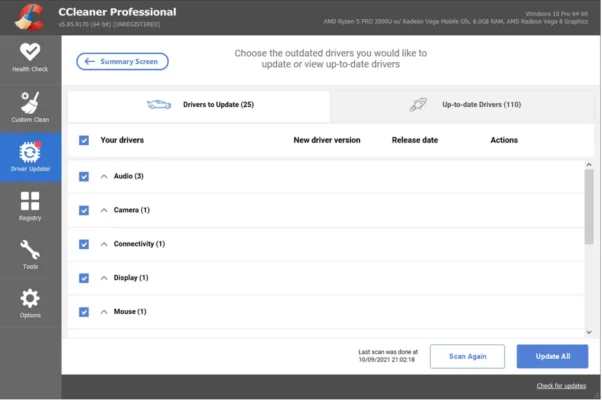The width and height of the screenshot is (602, 400).
Task: Open the Tools wrench icon
Action: coord(30,254)
